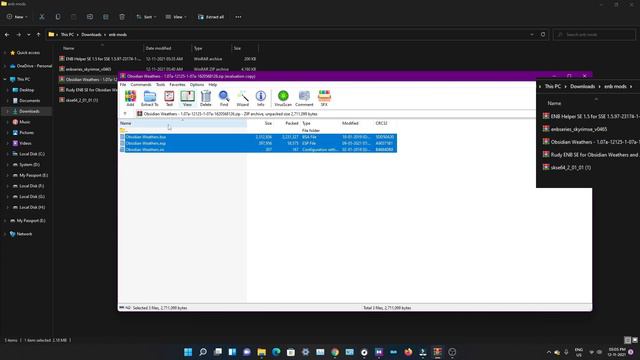Open the New dropdown in Explorer toolbar
This screenshot has height=360, width=640.
point(17,17)
